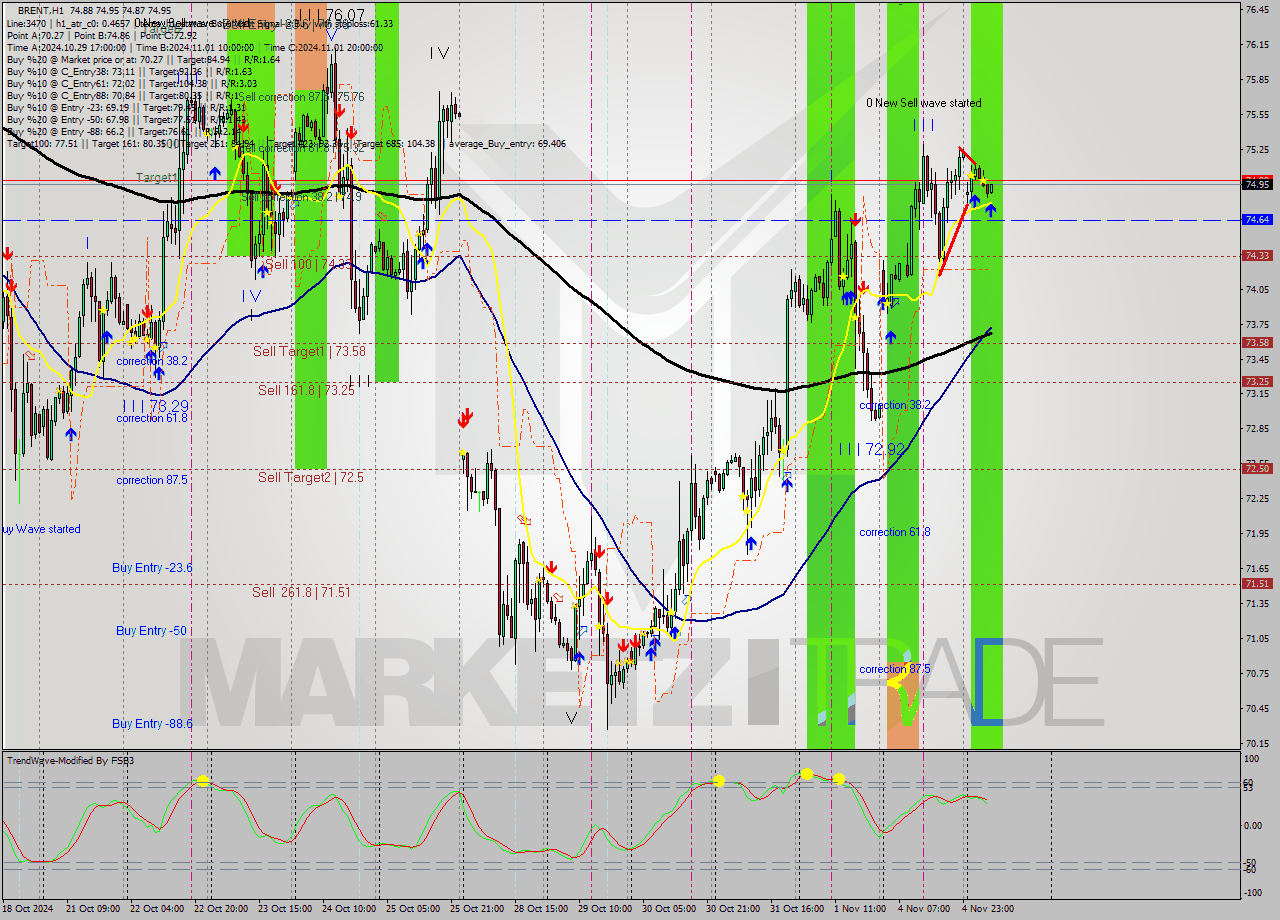Click the '0 New Sell wave started' label
This screenshot has height=920, width=1280.
pyautogui.click(x=923, y=103)
